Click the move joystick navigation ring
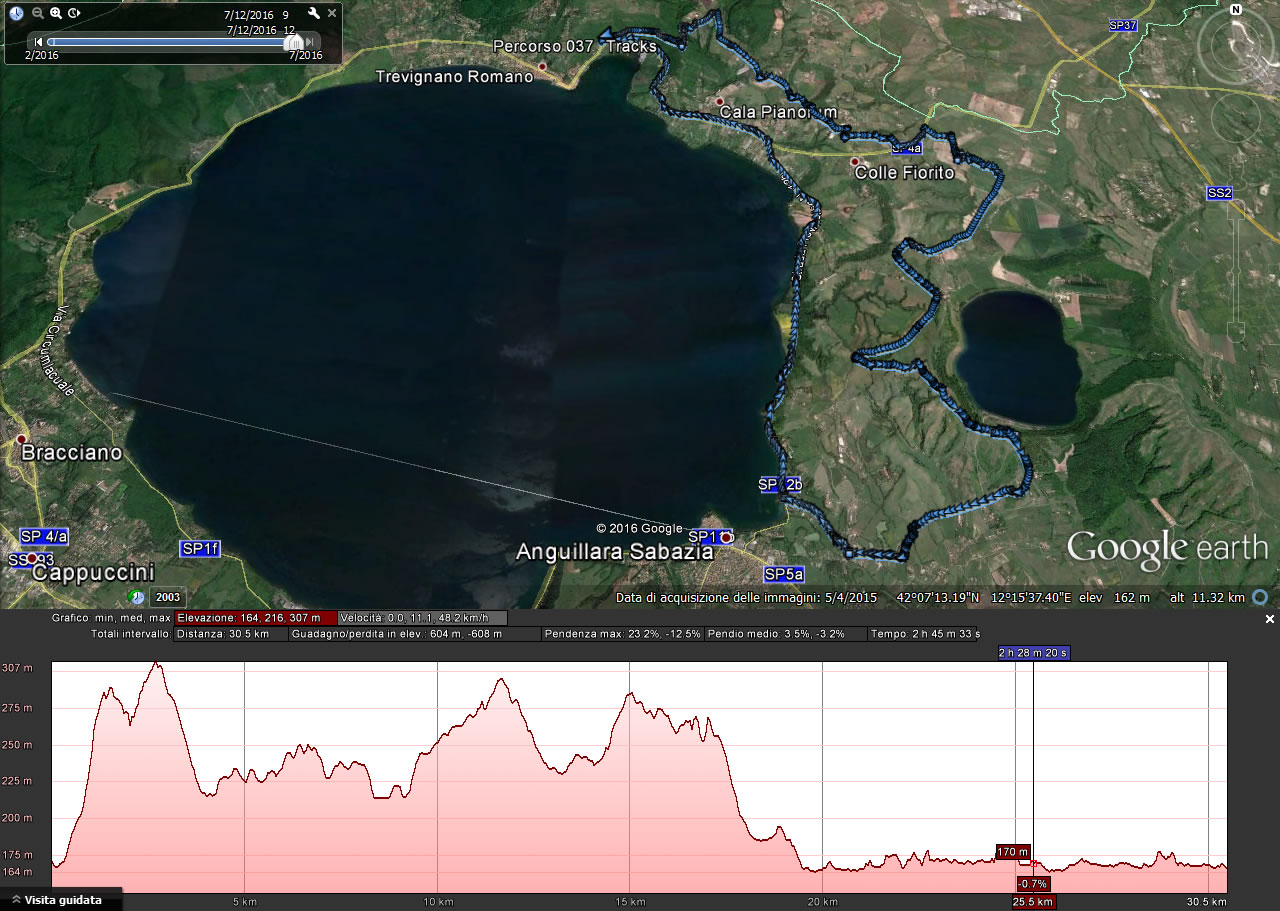The image size is (1280, 911). click(x=1236, y=119)
